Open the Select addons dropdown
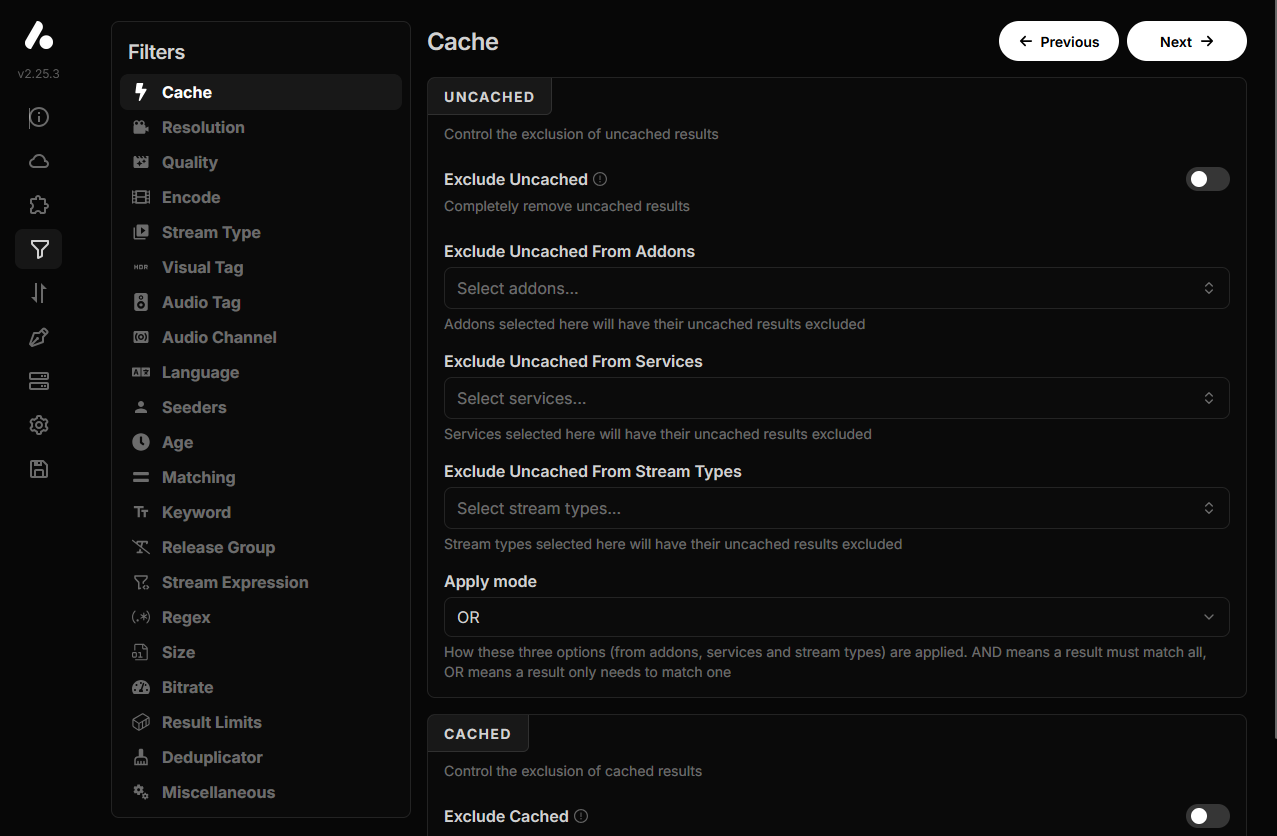 [836, 287]
